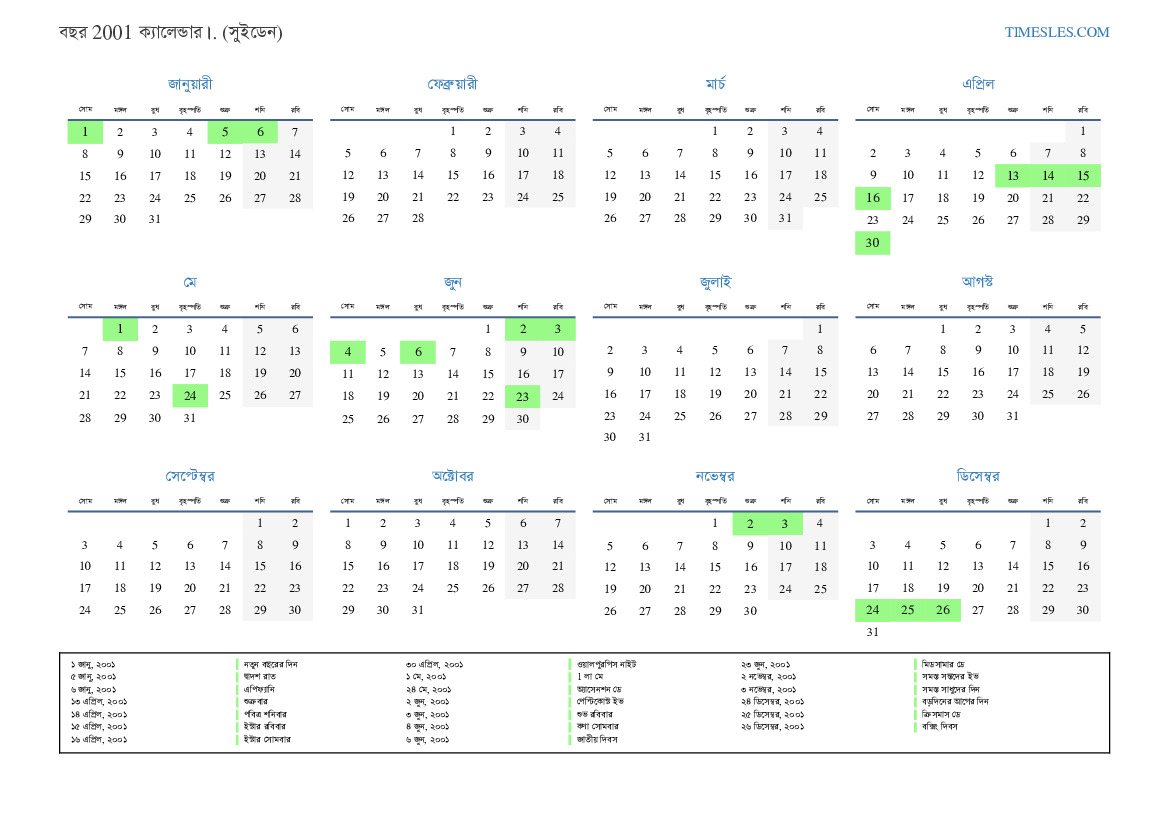Select the জানুয়ারী month heading
1169x827 pixels.
(190, 84)
